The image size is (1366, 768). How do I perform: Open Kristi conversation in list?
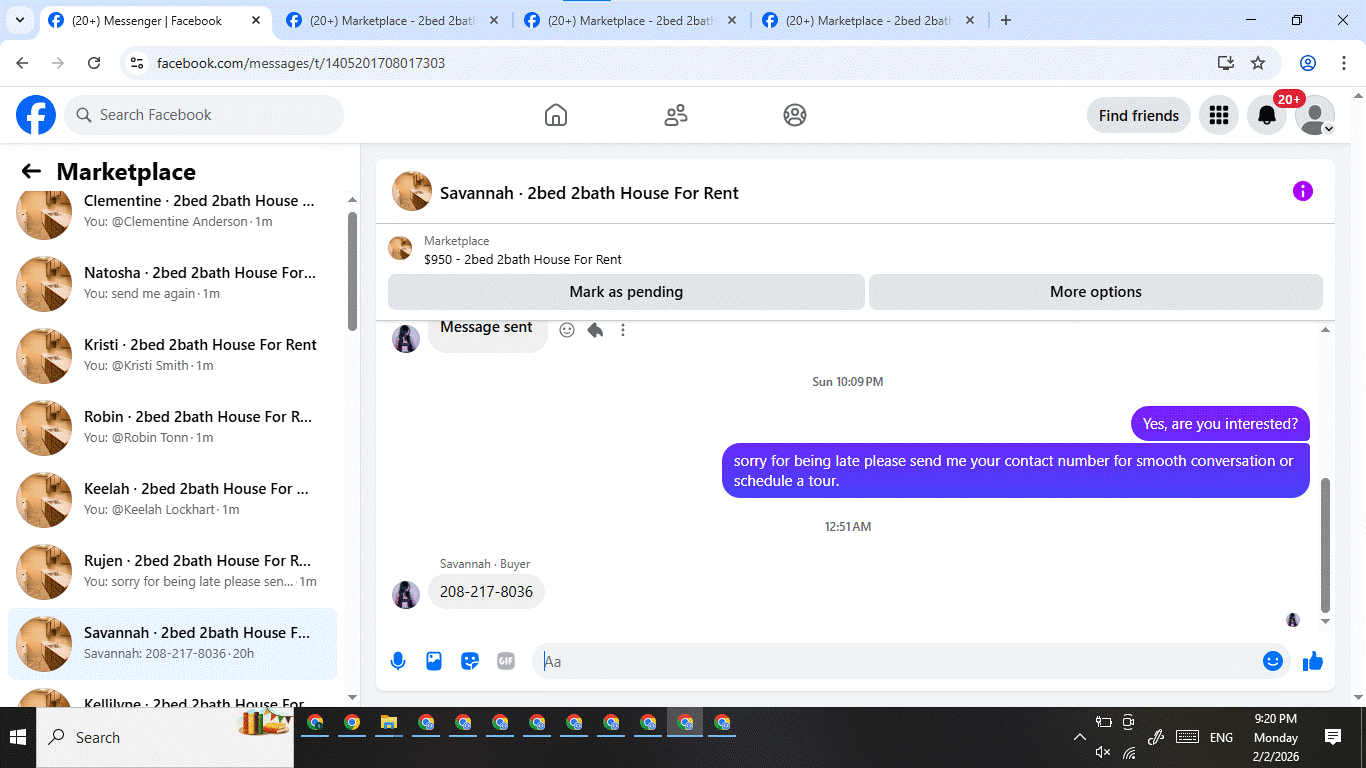tap(172, 355)
